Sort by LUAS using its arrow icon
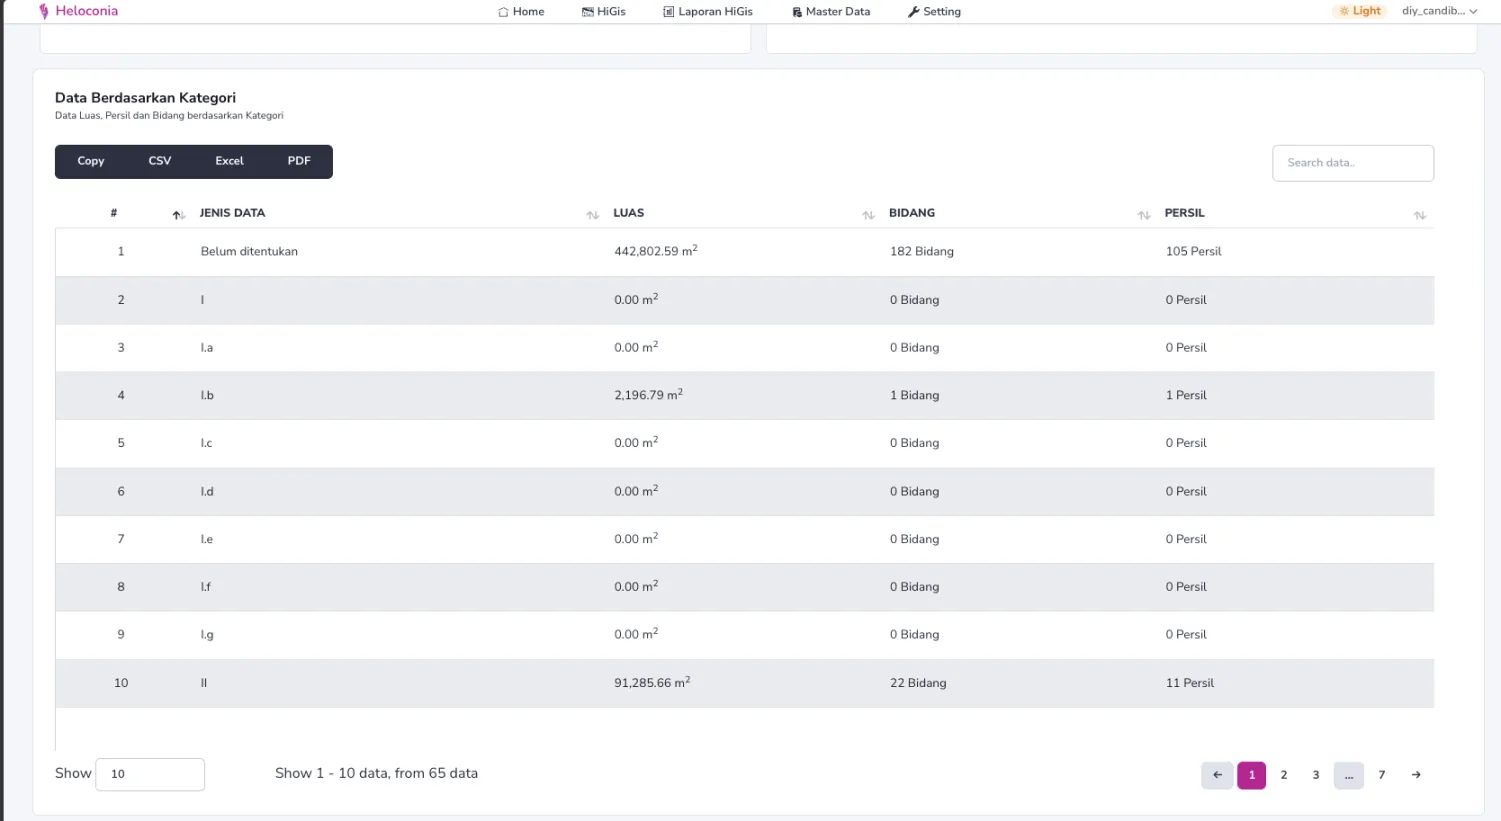Screen dimensions: 1501x821 868,215
